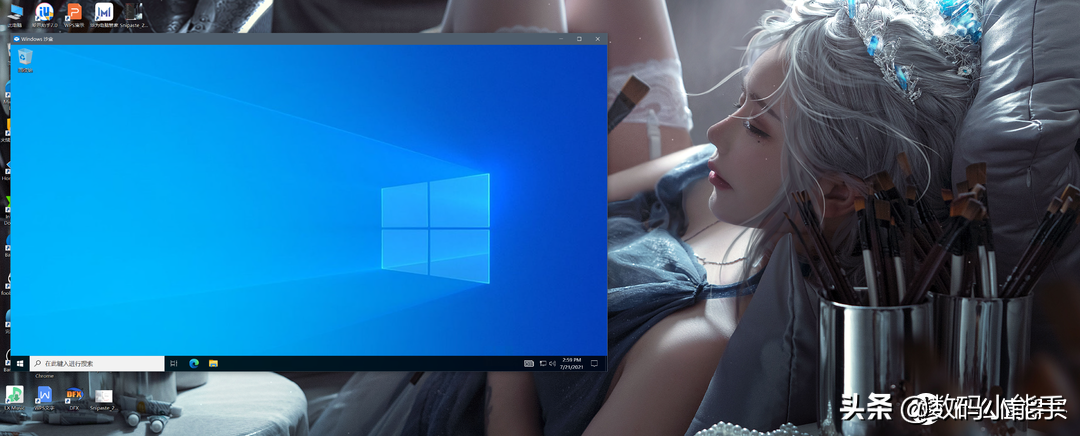Click the touch keyboard tray icon
The height and width of the screenshot is (436, 1080).
(x=529, y=363)
